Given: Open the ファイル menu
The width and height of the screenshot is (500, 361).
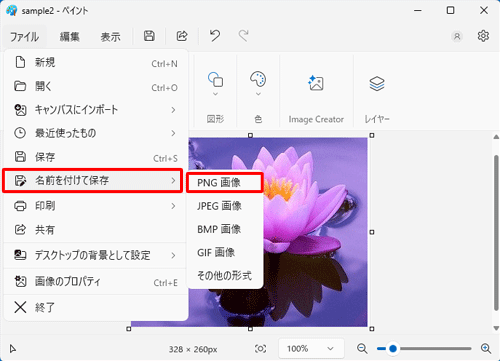Looking at the screenshot, I should click(x=24, y=36).
